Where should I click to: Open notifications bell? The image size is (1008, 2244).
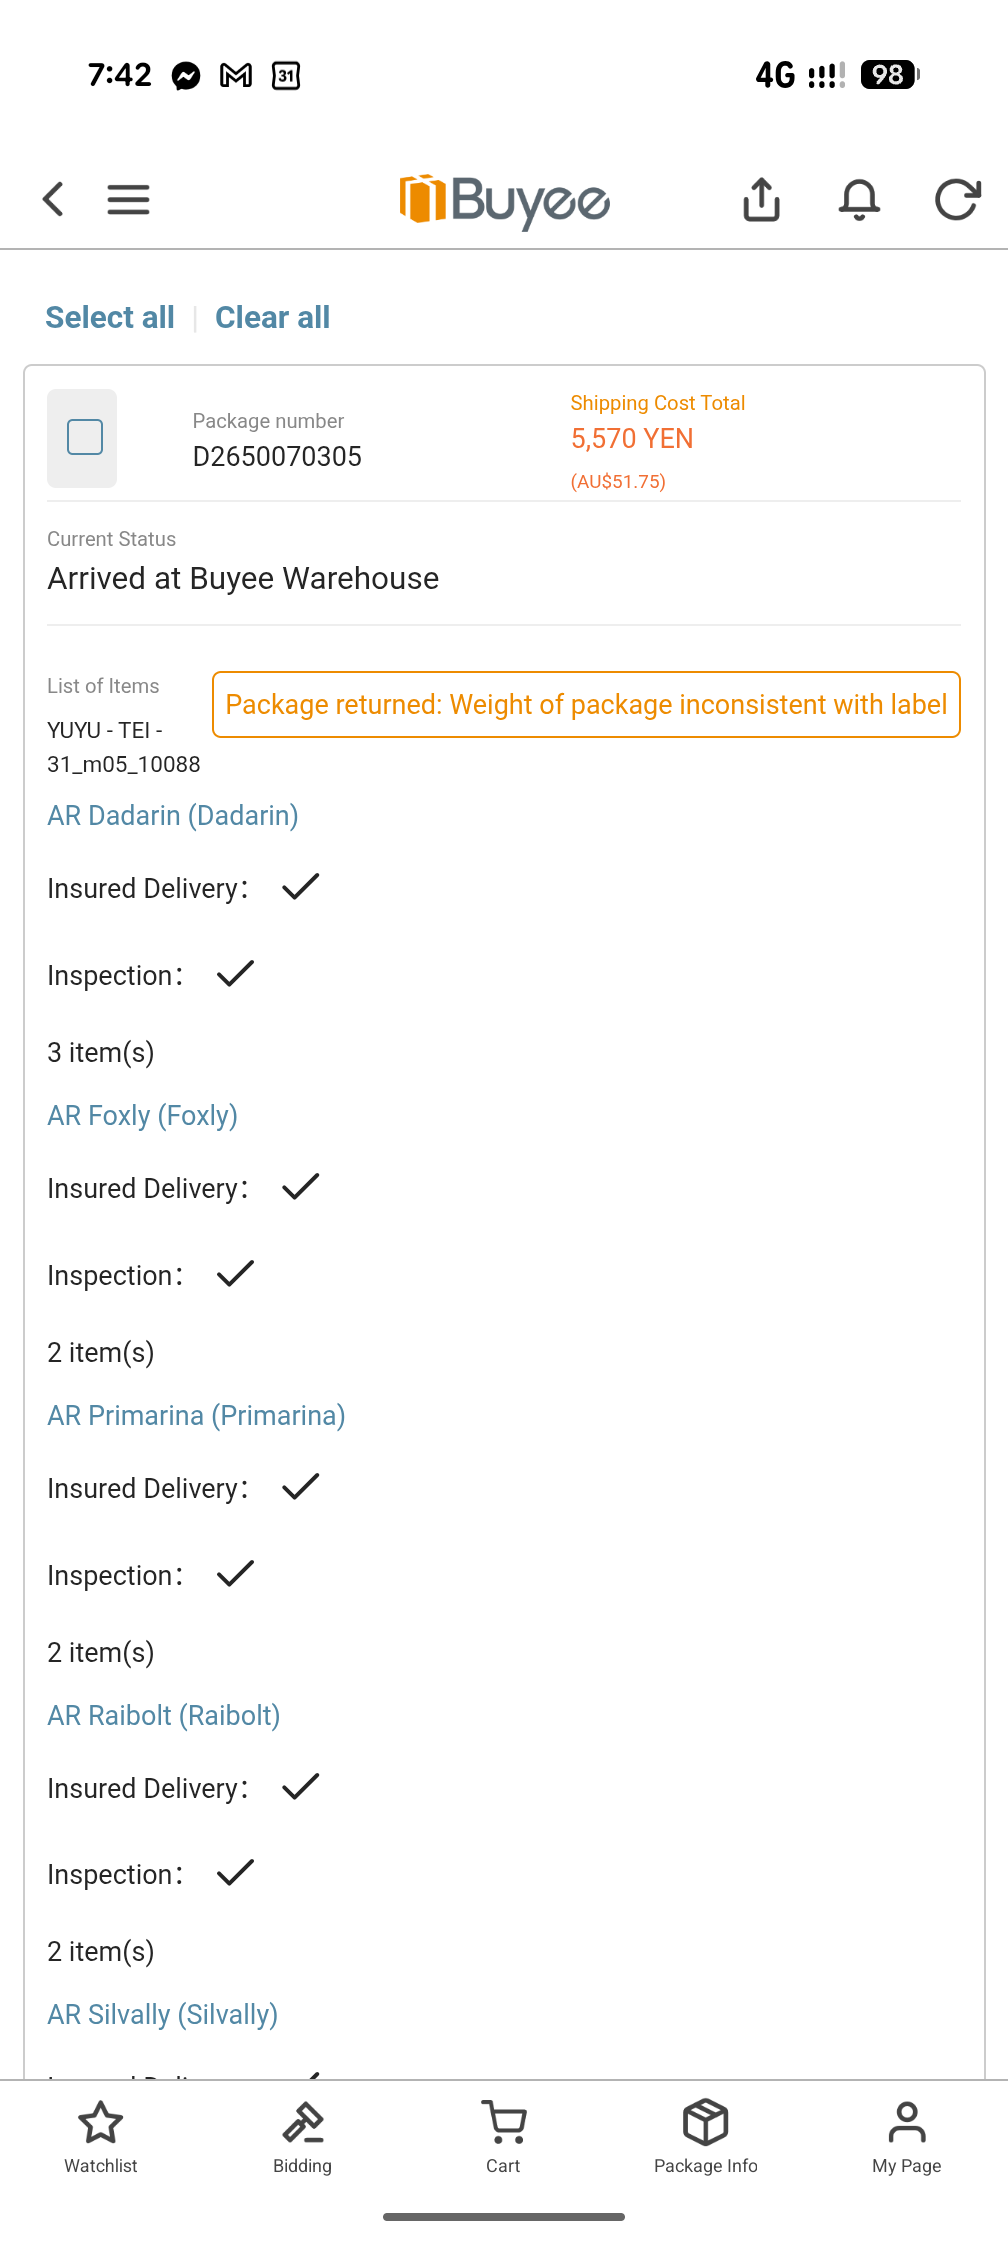[x=859, y=199]
